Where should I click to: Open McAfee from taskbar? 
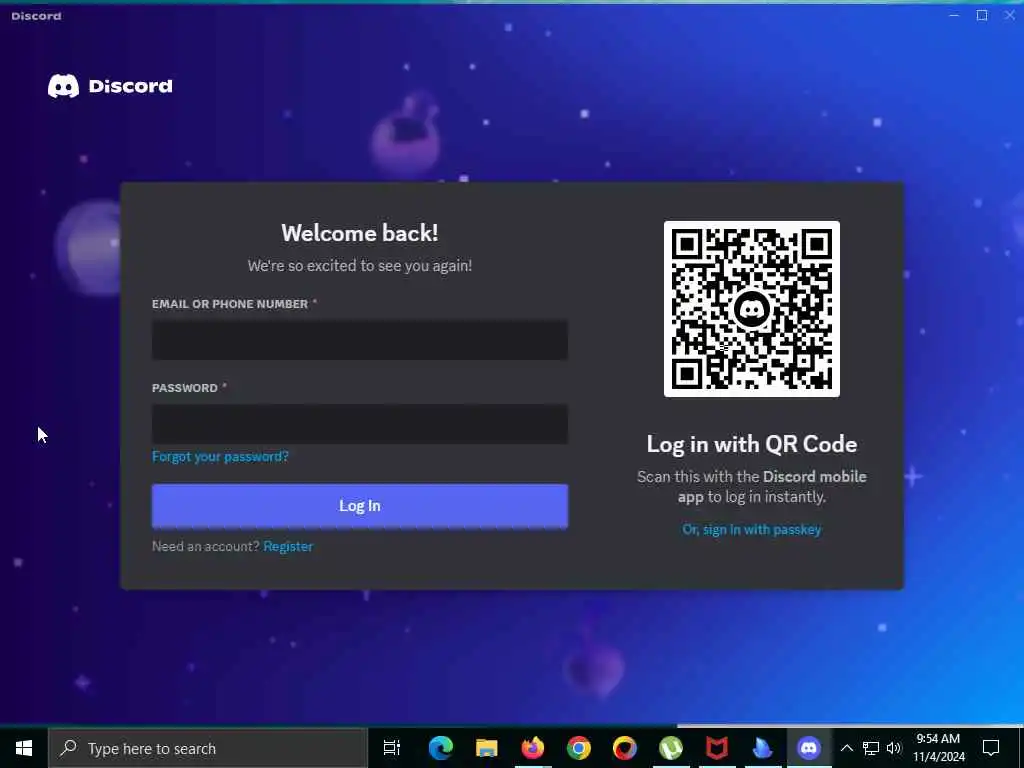(x=717, y=748)
